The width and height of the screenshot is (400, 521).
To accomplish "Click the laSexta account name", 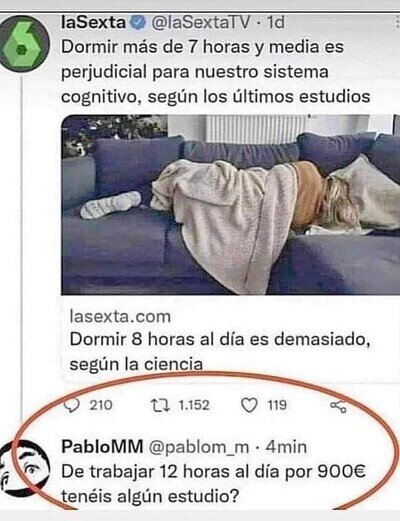I will 94,23.
